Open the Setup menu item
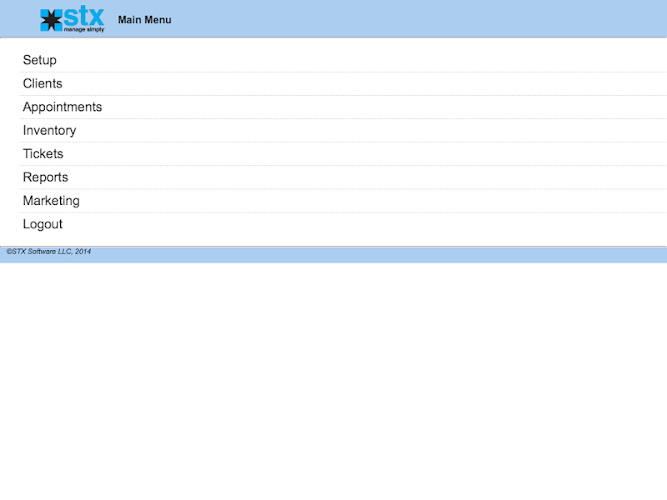The height and width of the screenshot is (500, 667). (343, 60)
